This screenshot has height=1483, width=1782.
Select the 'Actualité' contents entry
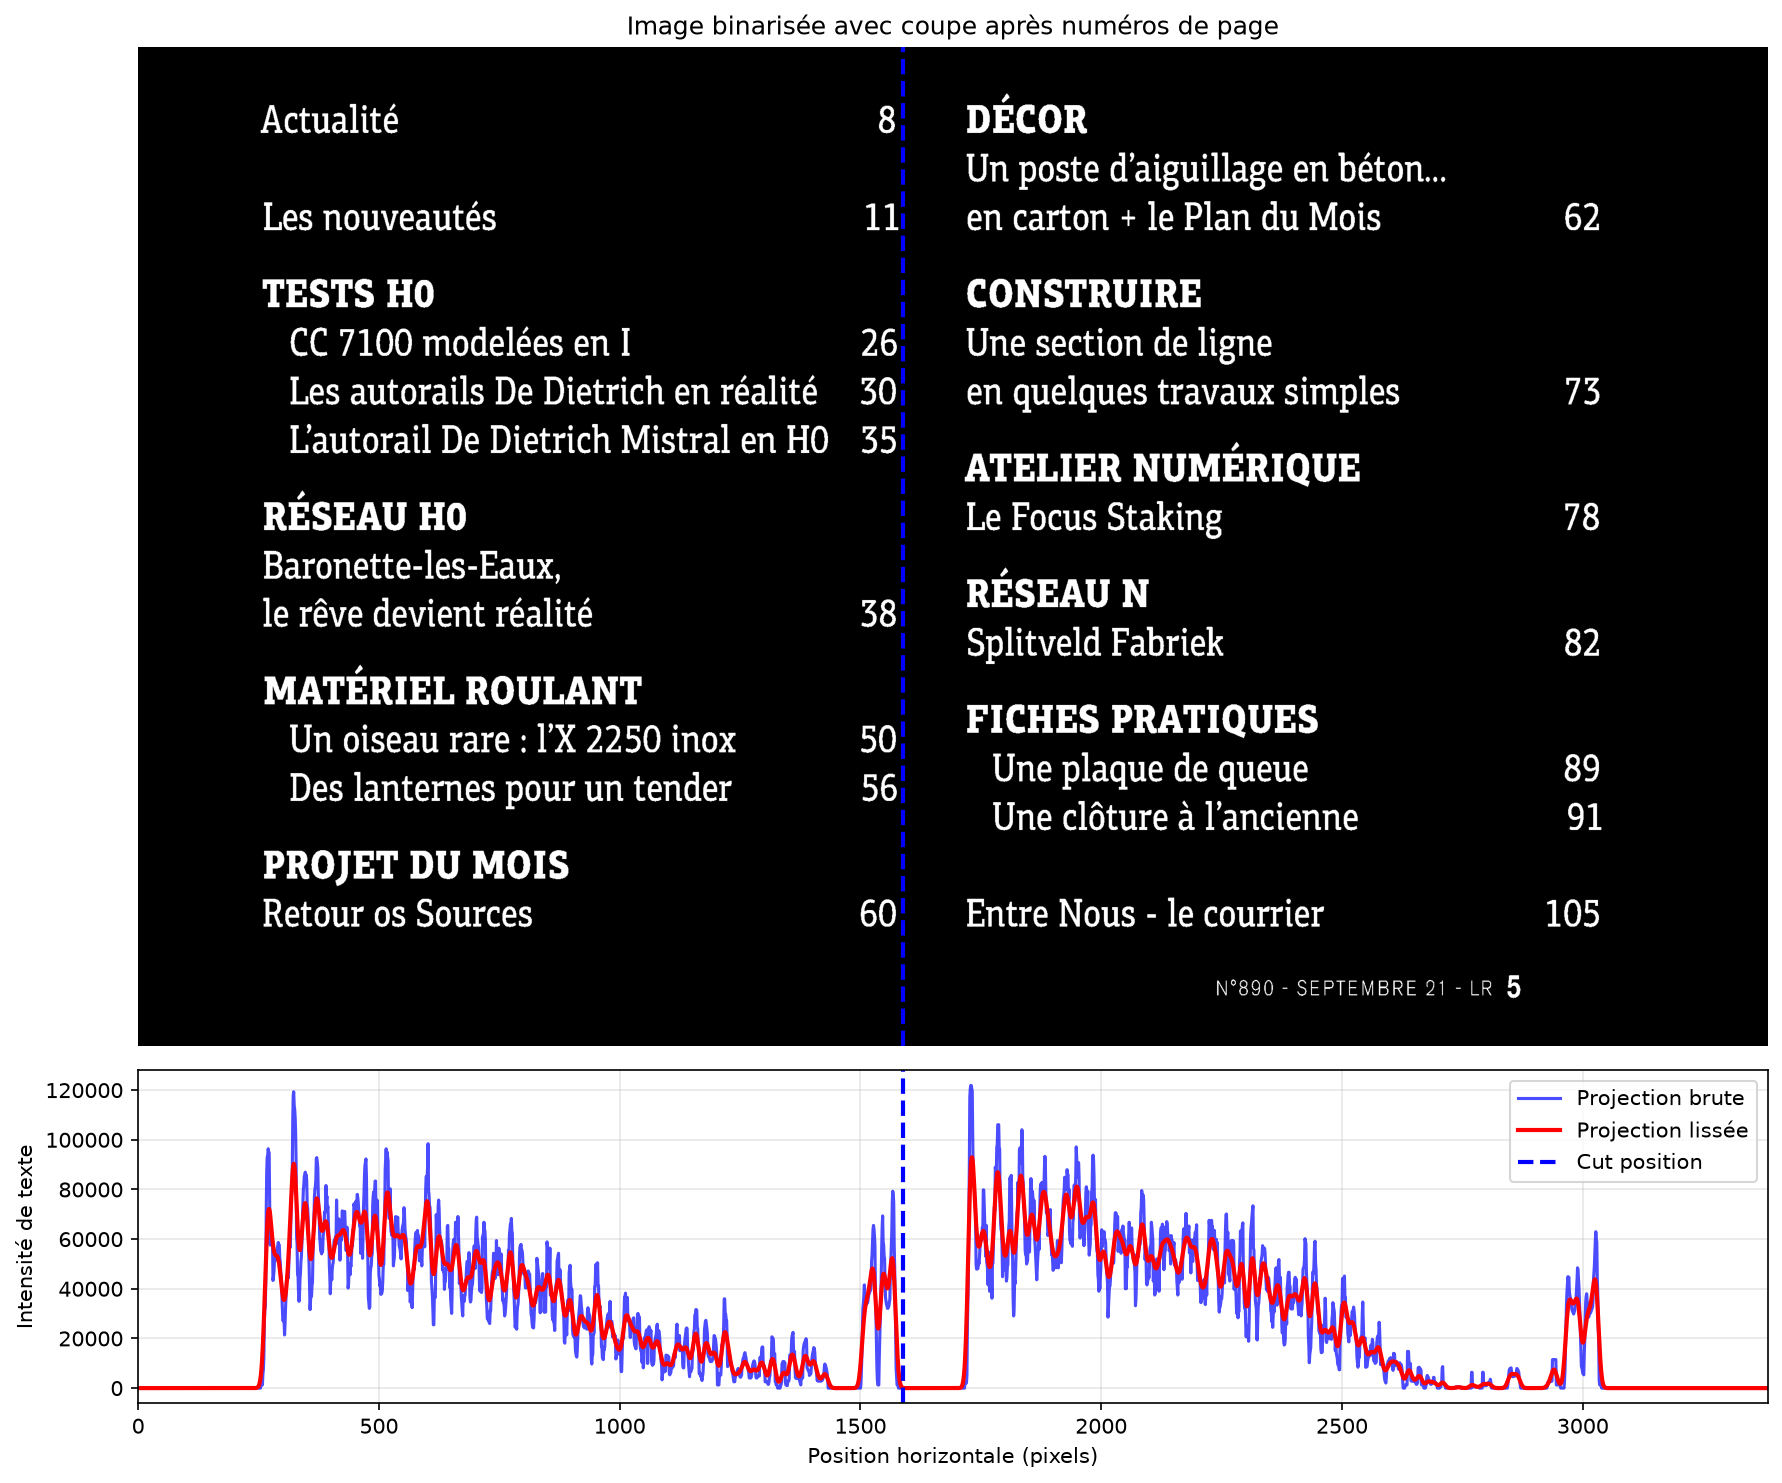click(330, 120)
